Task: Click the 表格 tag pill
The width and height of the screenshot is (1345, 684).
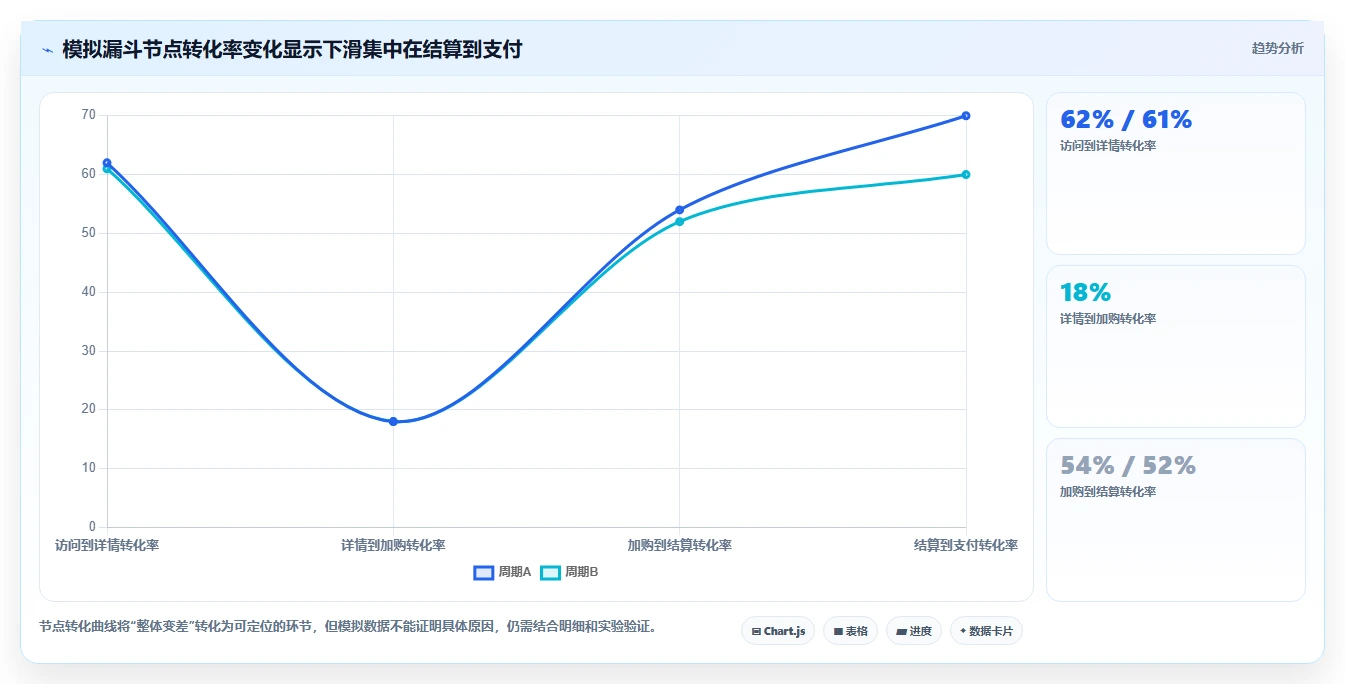Action: click(850, 631)
